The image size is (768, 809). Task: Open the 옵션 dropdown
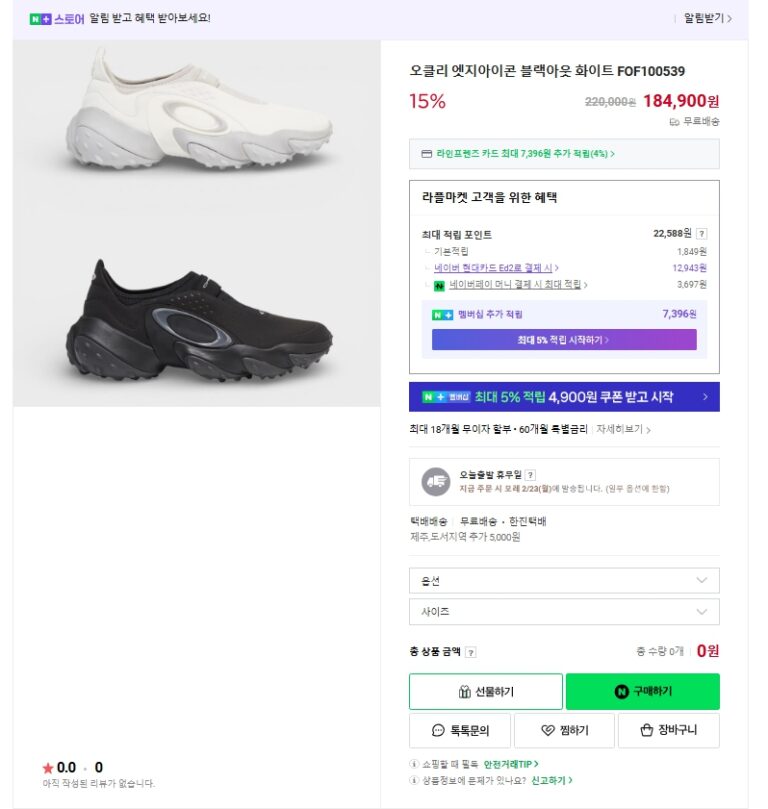pyautogui.click(x=564, y=581)
